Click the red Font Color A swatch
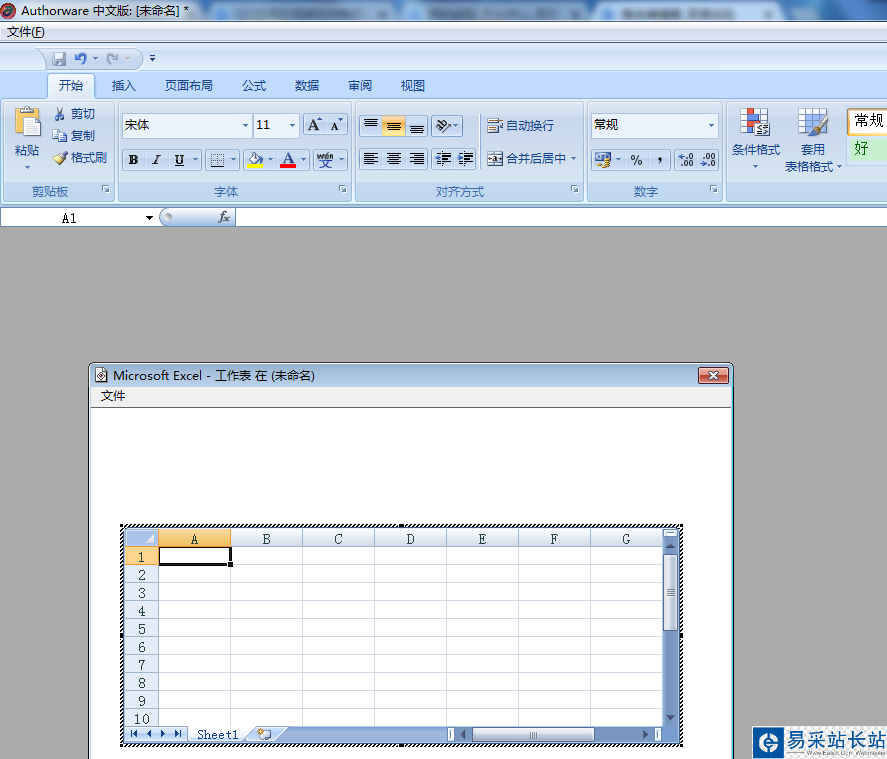The image size is (887, 759). tap(289, 159)
